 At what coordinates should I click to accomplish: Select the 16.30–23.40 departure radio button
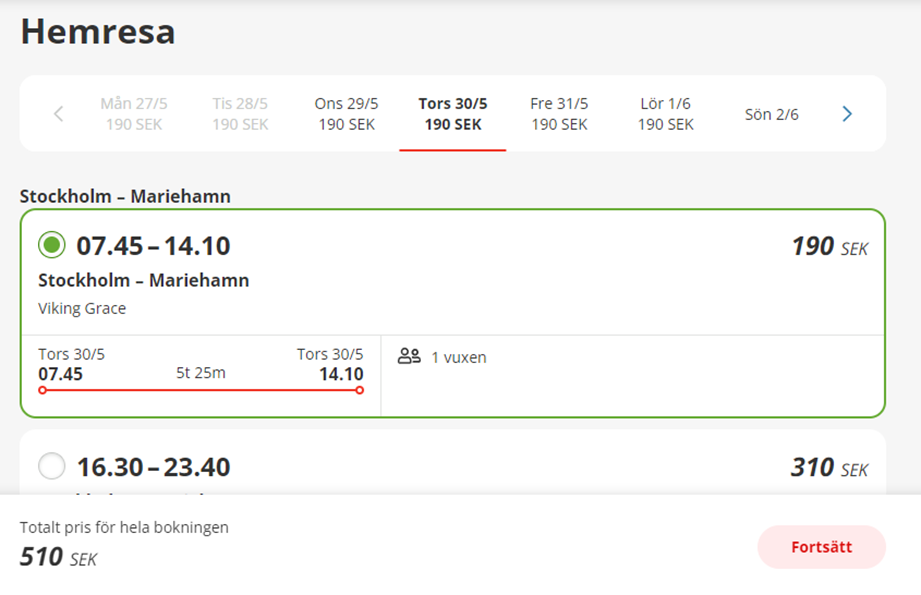pos(52,466)
